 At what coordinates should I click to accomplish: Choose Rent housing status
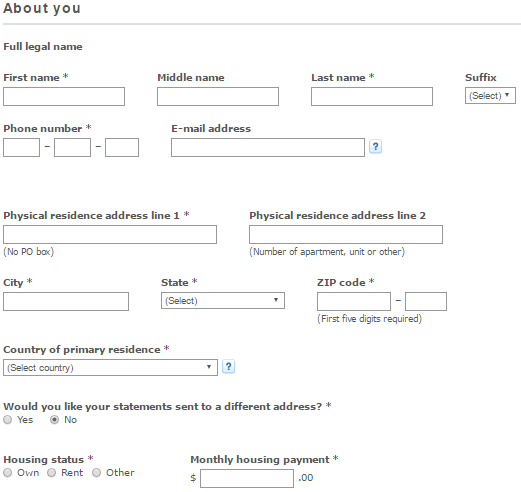coord(52,473)
